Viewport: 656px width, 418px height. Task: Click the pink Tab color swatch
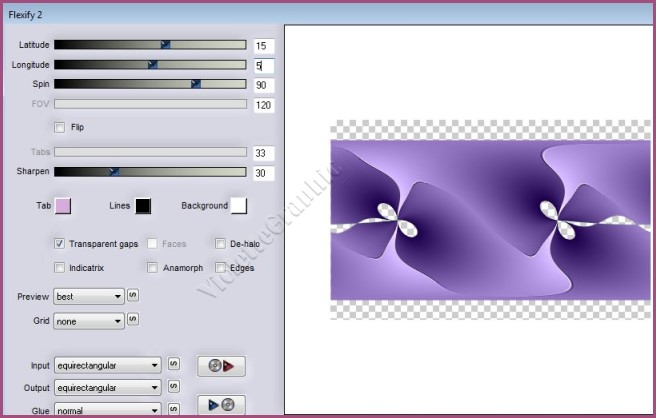(x=62, y=206)
